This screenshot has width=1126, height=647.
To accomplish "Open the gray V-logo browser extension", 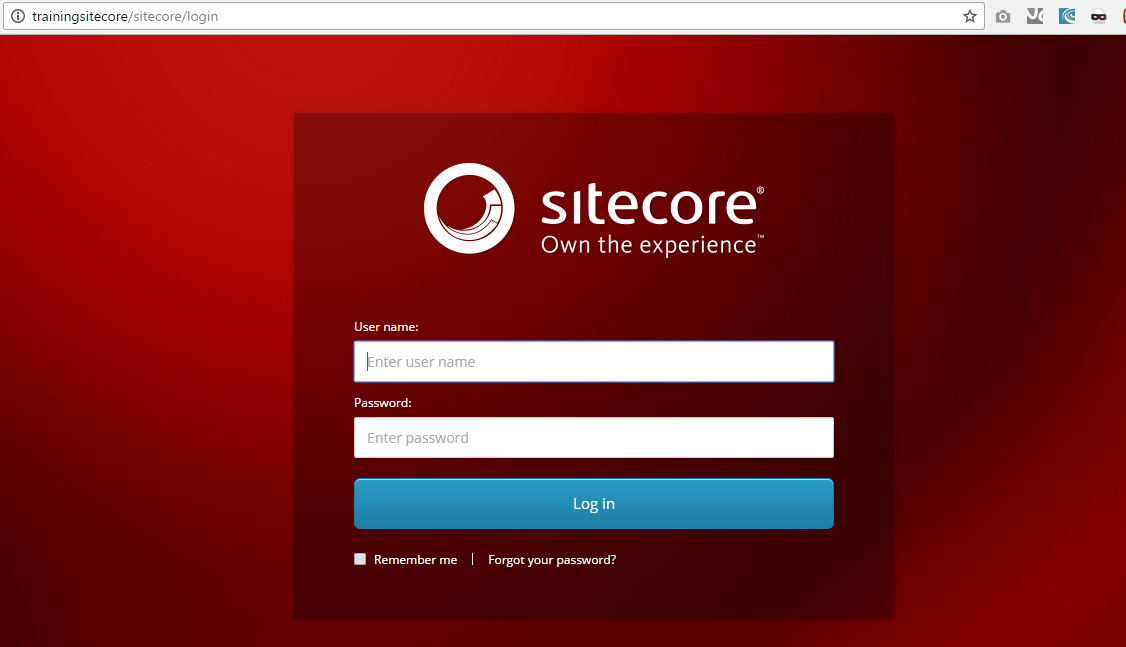I will click(x=1035, y=16).
